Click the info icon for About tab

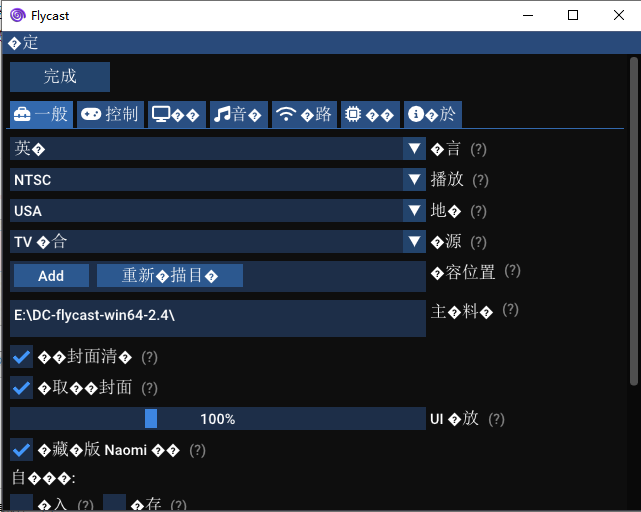(416, 114)
